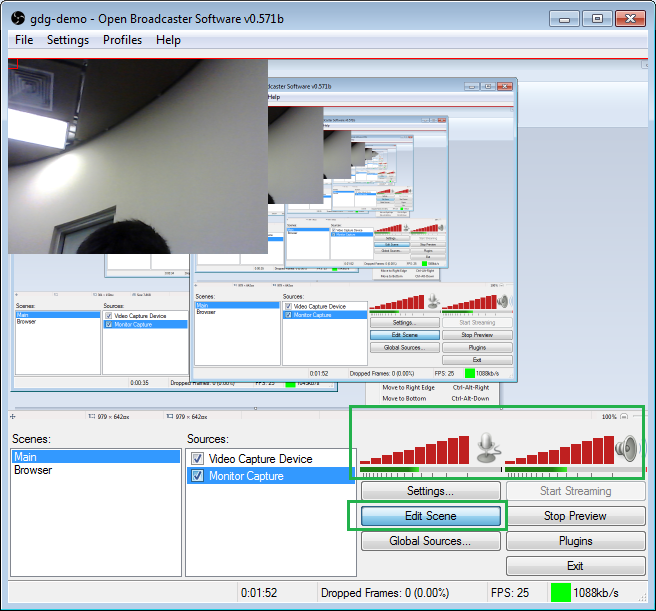Maximize the OBS window

pos(597,19)
